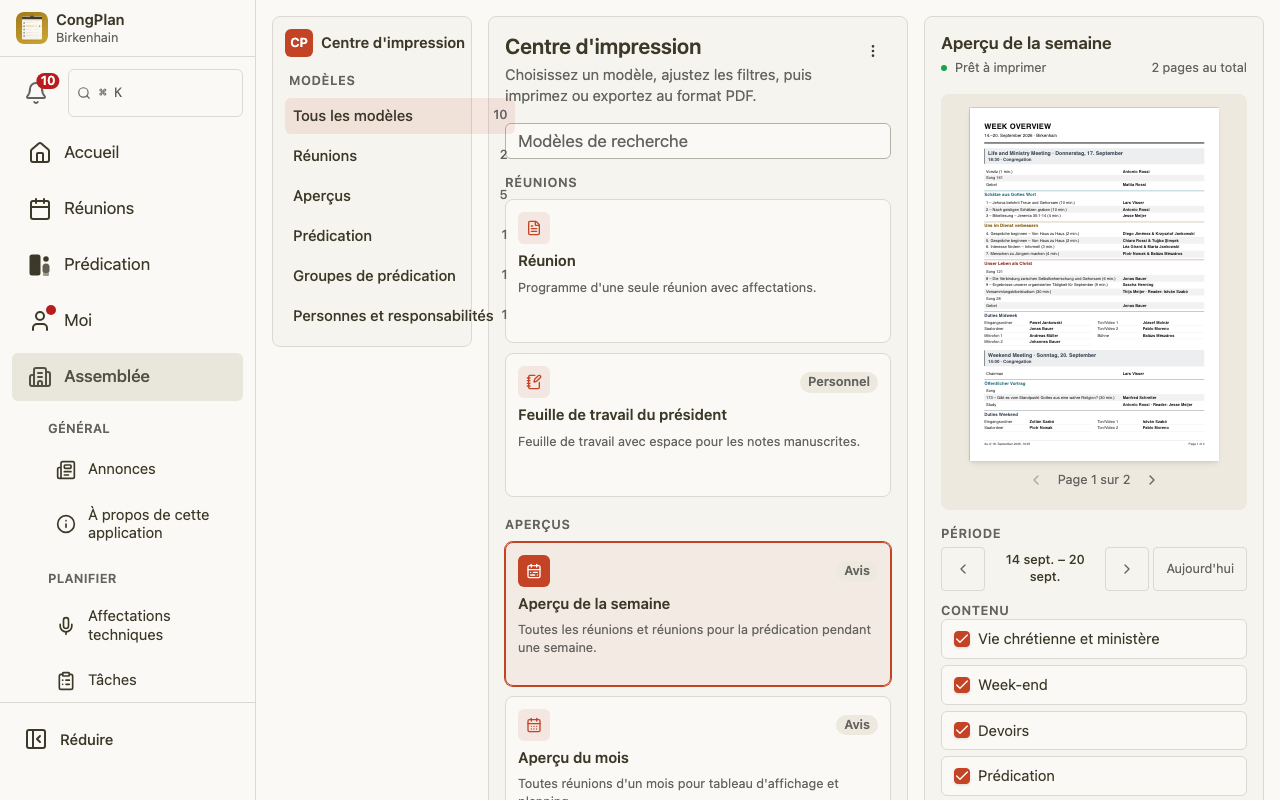Click the Aperçu de la semaine calendar icon
1280x800 pixels.
[x=534, y=571]
